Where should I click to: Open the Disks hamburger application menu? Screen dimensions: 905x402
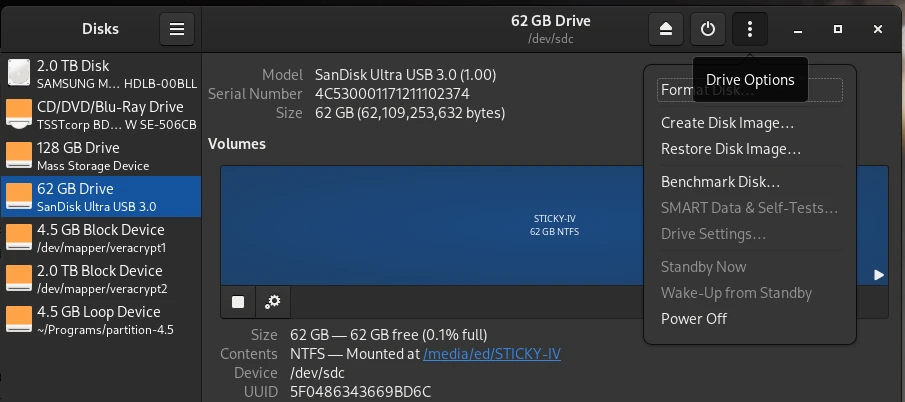pos(177,29)
